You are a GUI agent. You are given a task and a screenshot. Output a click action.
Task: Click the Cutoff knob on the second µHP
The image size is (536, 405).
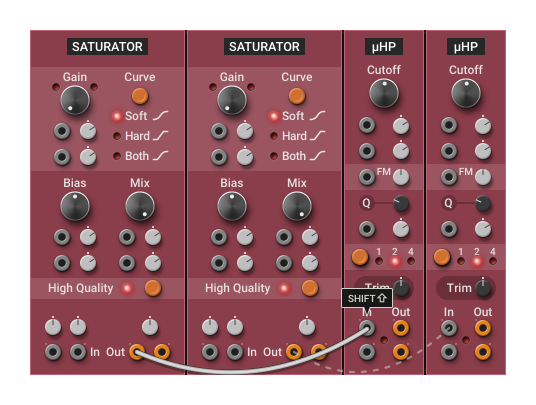pos(466,93)
